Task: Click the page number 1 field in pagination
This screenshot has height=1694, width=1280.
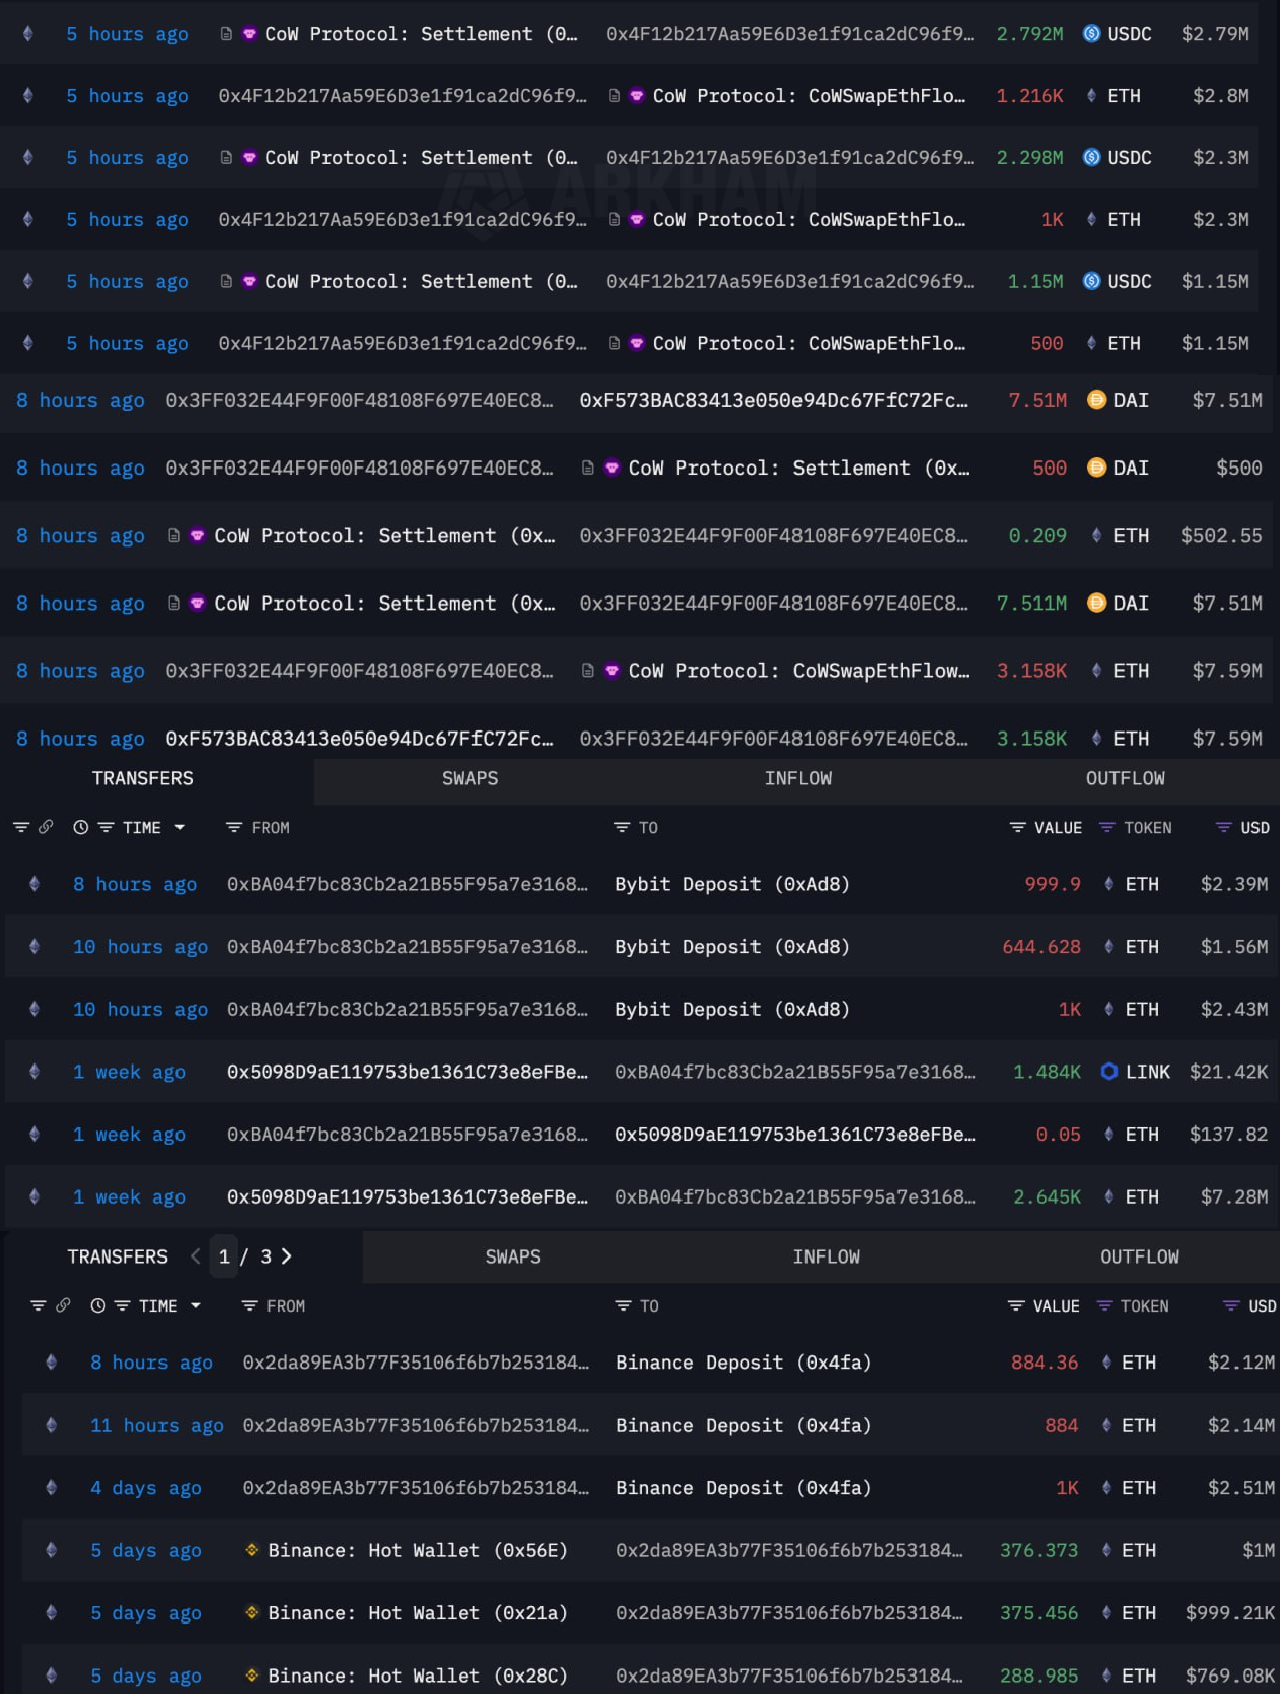Action: [225, 1256]
